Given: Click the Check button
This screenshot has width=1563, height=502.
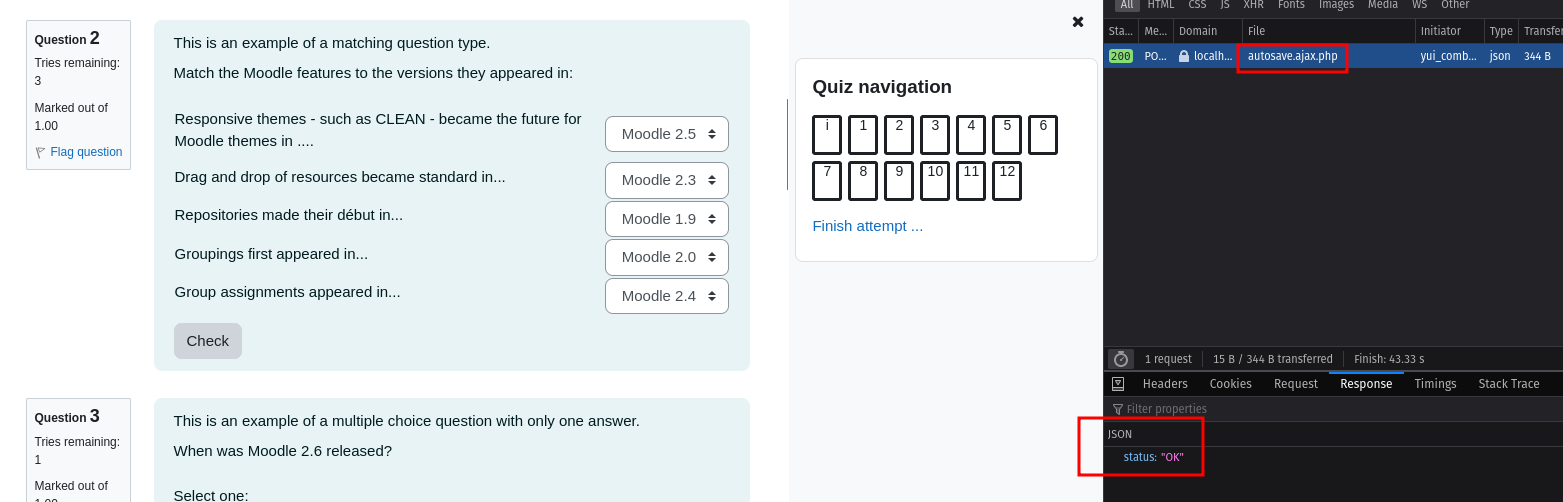Looking at the screenshot, I should point(208,341).
